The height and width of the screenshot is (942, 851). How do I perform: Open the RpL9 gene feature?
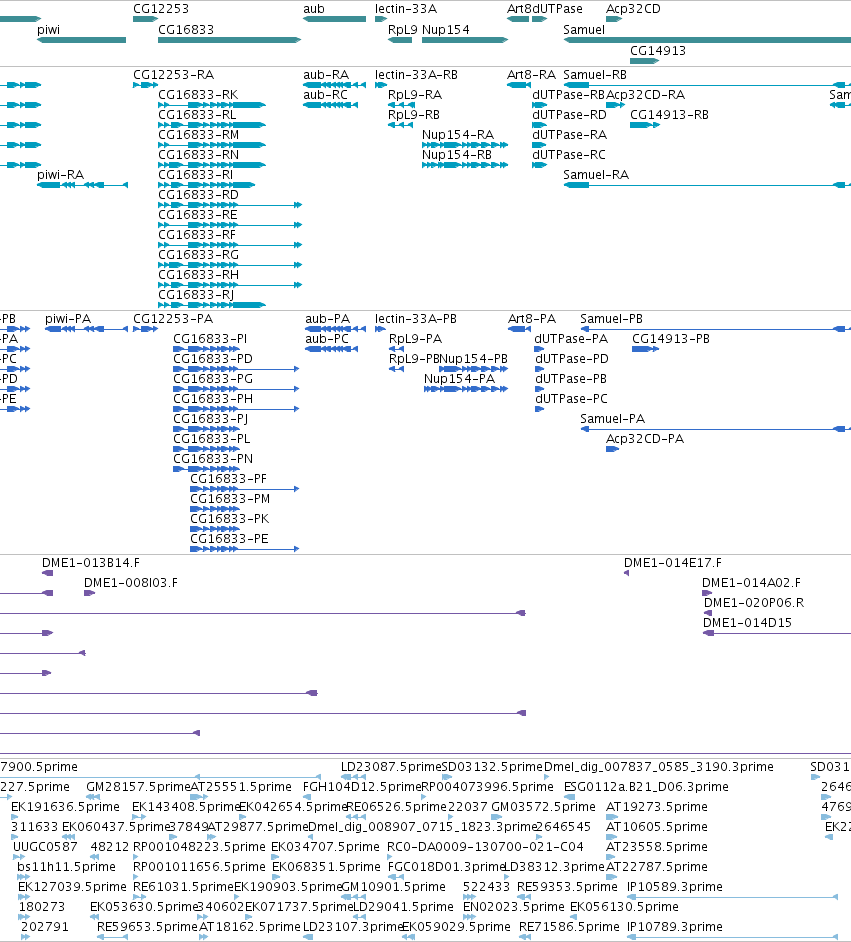click(x=400, y=40)
